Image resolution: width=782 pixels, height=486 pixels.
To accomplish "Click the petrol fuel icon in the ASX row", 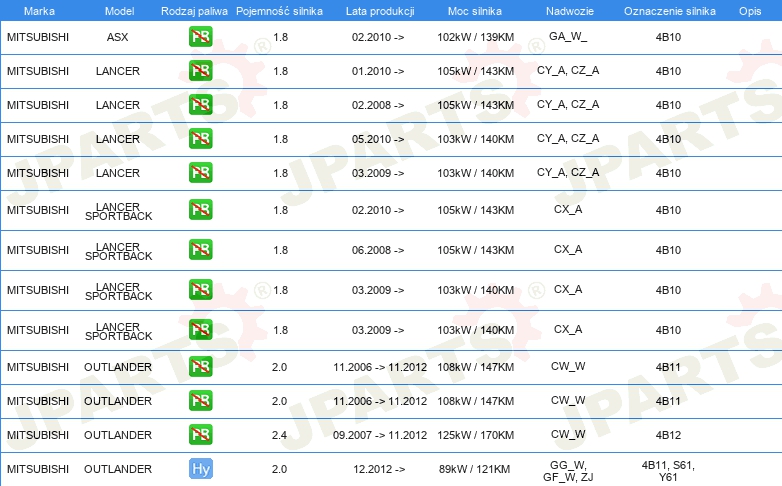I will pyautogui.click(x=200, y=36).
